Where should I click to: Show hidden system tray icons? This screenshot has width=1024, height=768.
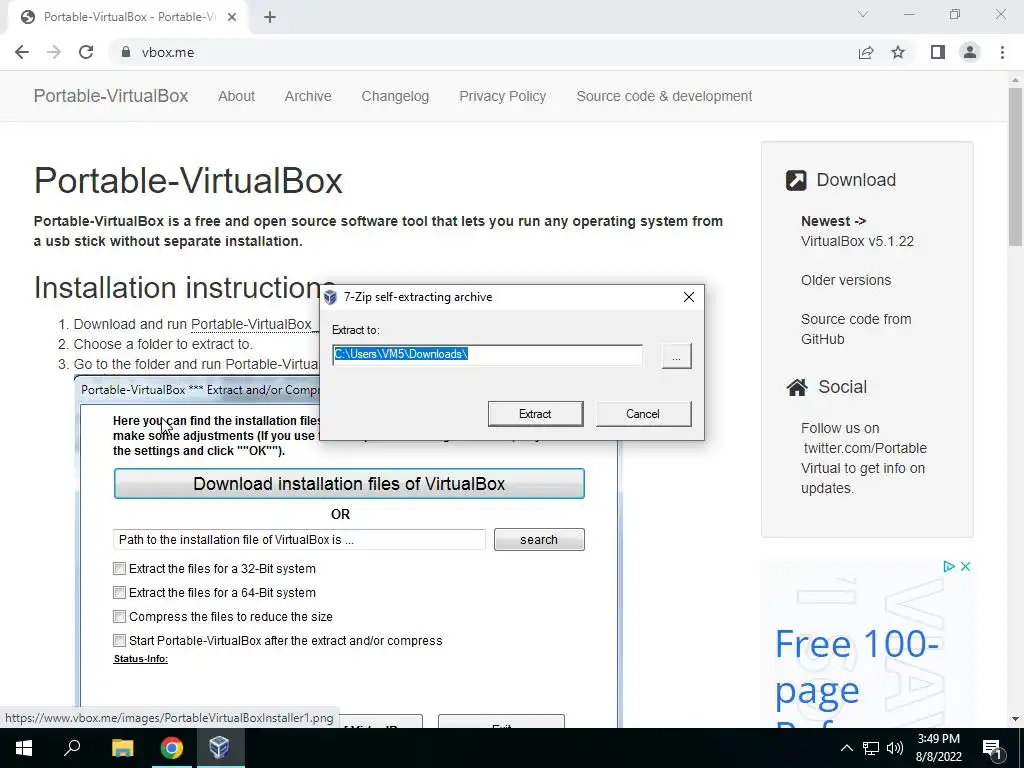pyautogui.click(x=846, y=748)
